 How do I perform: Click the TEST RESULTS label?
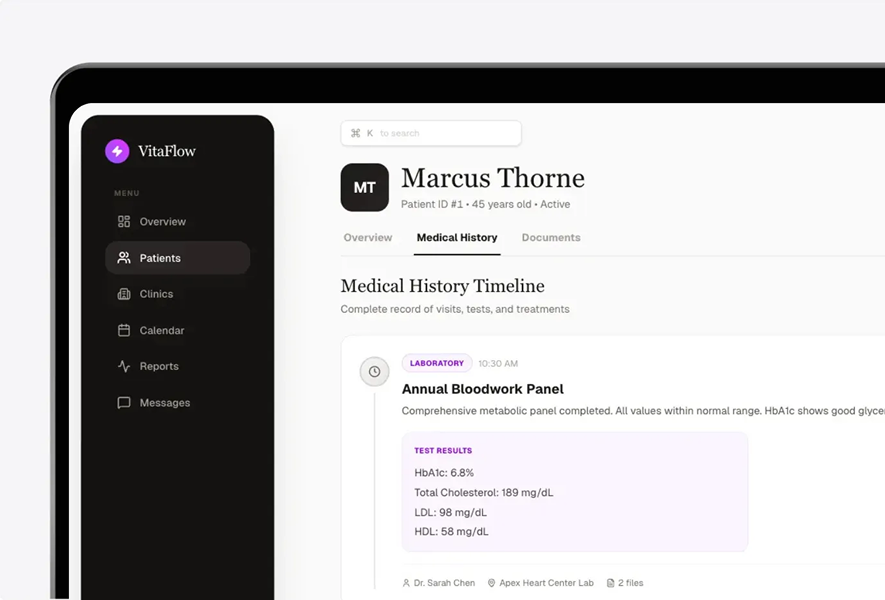[443, 450]
